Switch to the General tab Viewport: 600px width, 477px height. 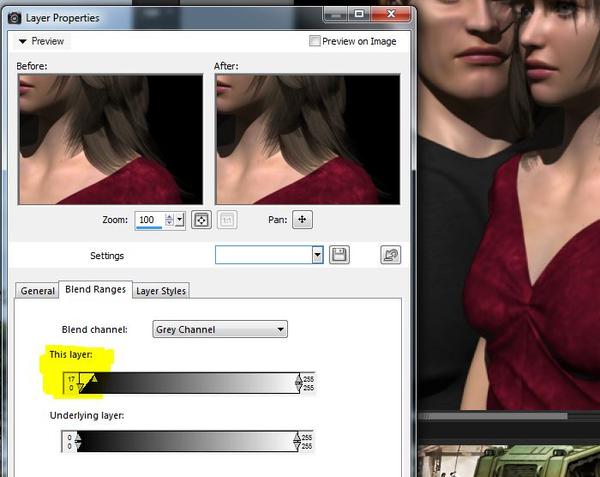(37, 291)
